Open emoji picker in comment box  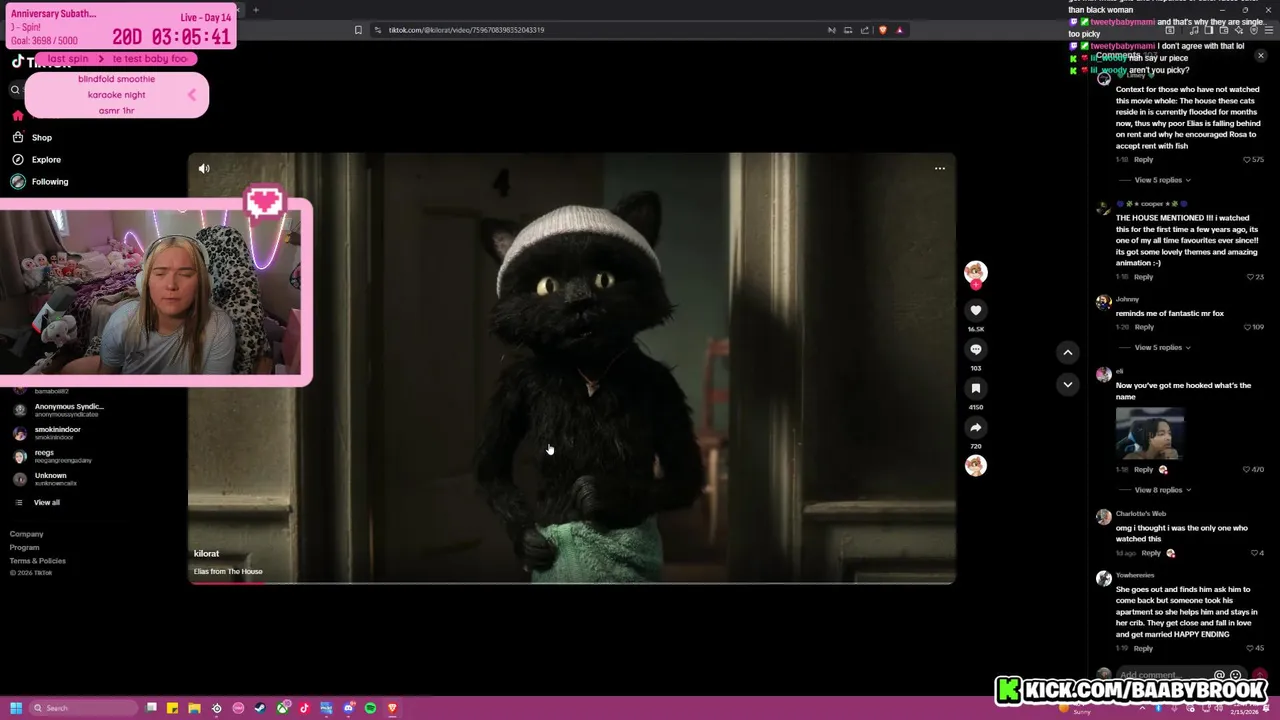pyautogui.click(x=1236, y=675)
